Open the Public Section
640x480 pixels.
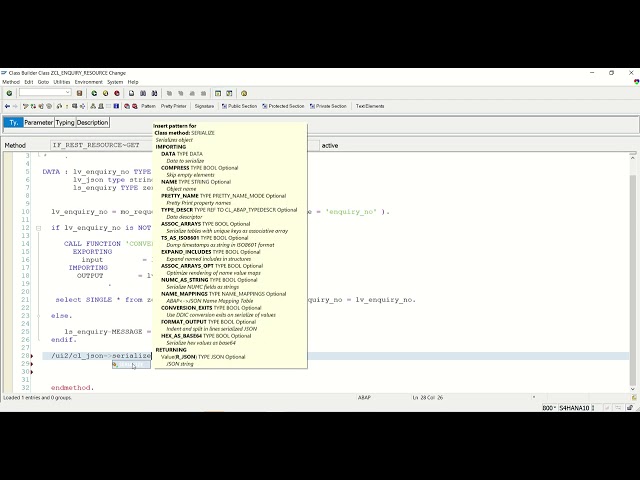coord(239,106)
